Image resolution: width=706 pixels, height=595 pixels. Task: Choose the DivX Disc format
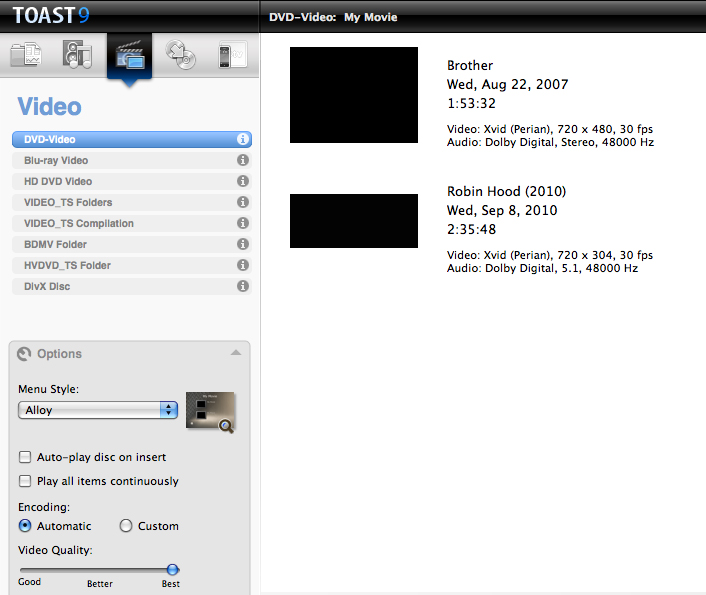point(131,286)
